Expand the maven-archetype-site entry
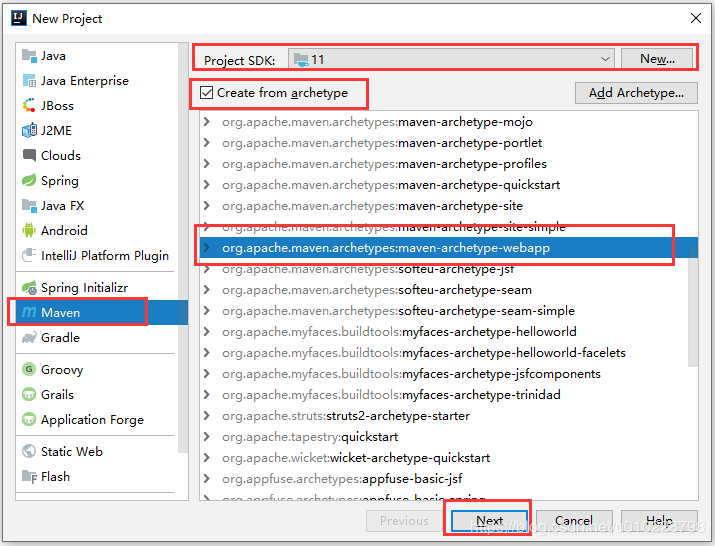The width and height of the screenshot is (715, 546). (207, 206)
